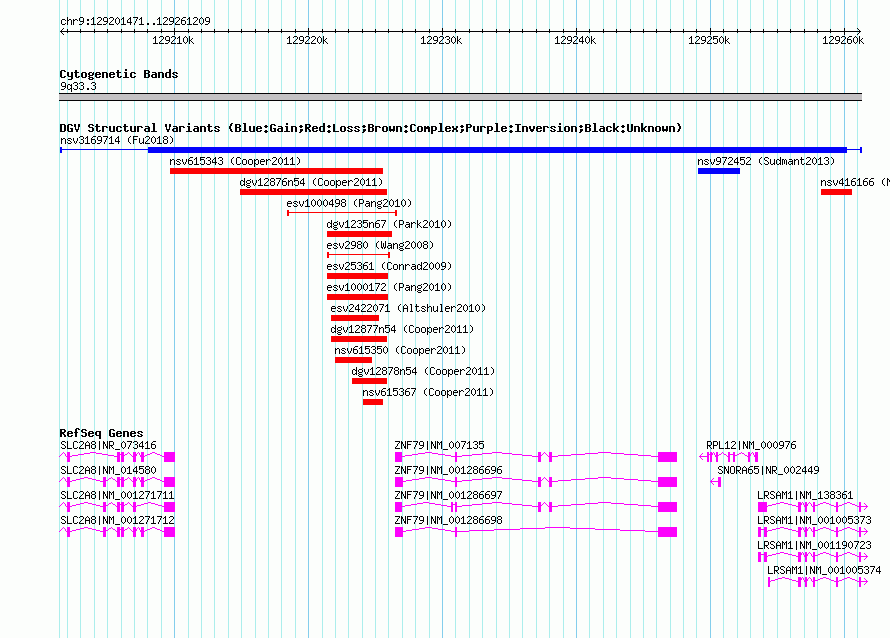Select the red bar under nsv416166
The image size is (890, 638).
[x=837, y=192]
